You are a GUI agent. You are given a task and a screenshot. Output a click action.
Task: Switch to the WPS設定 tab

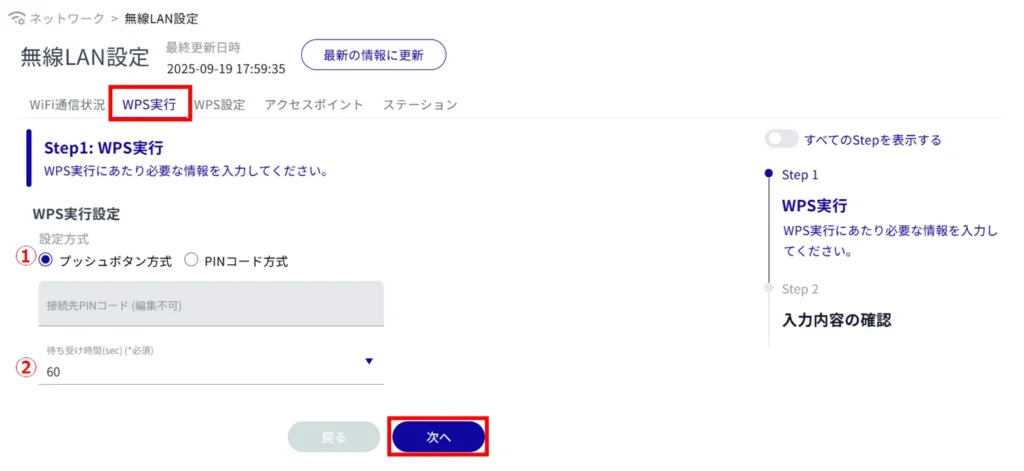[x=219, y=104]
